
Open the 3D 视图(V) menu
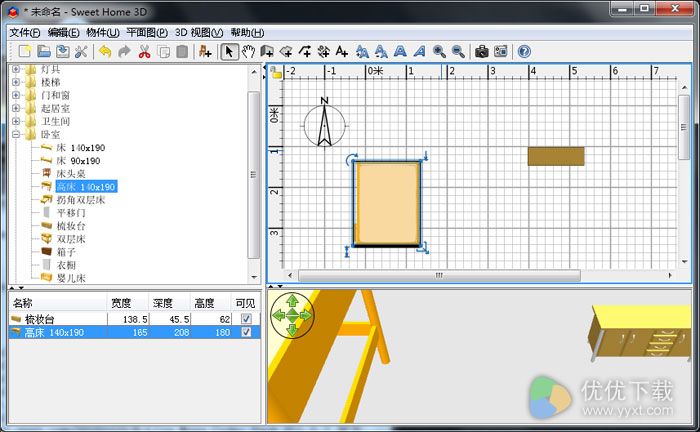[x=199, y=33]
